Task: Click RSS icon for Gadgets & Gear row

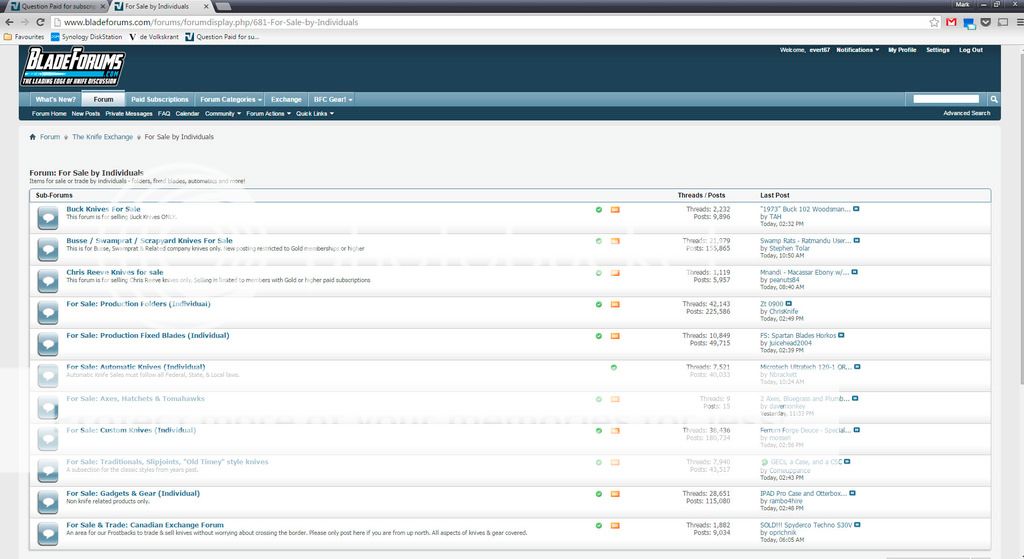Action: coord(615,494)
